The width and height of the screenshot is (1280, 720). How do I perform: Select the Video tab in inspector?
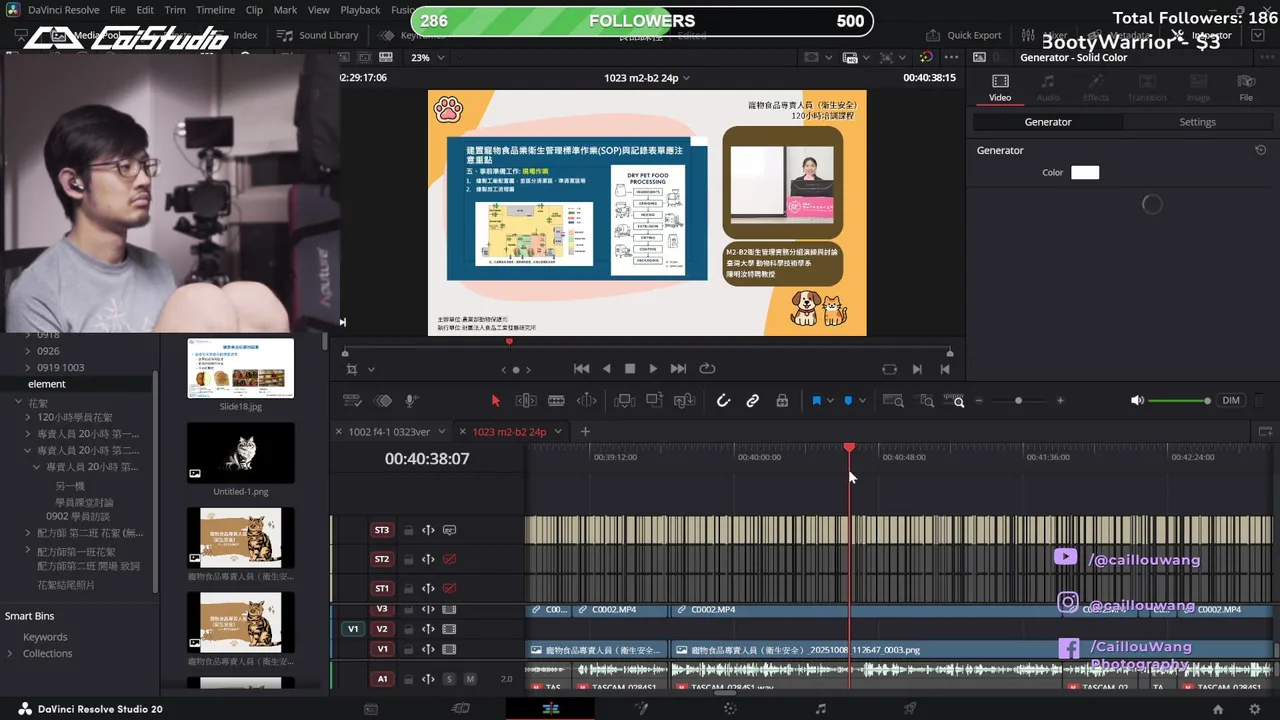pyautogui.click(x=1000, y=88)
